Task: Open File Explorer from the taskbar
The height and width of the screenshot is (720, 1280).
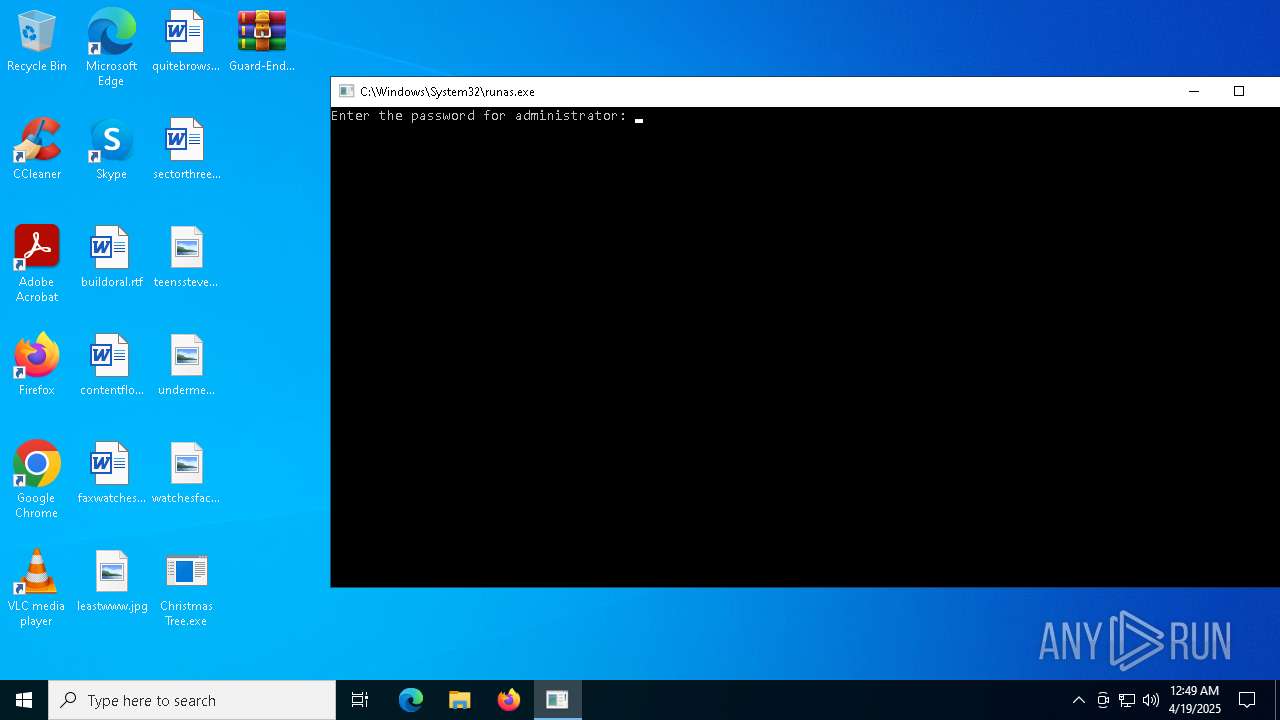Action: (460, 700)
